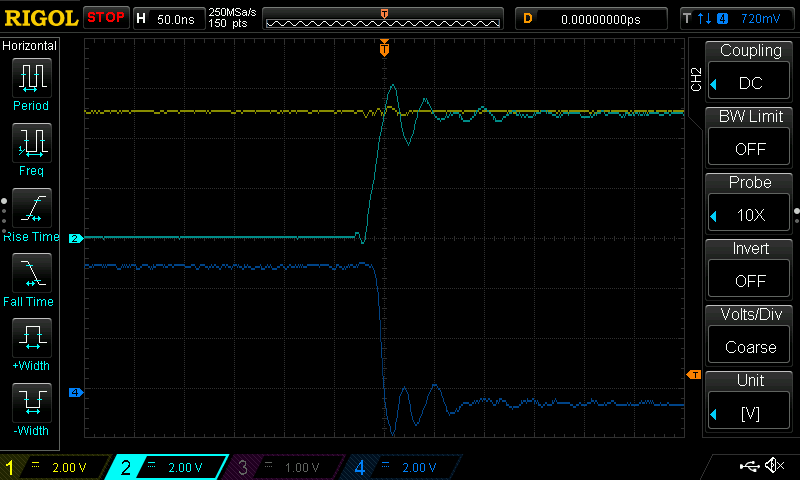Click the RIGOL logo
This screenshot has height=480, width=800.
[40, 18]
